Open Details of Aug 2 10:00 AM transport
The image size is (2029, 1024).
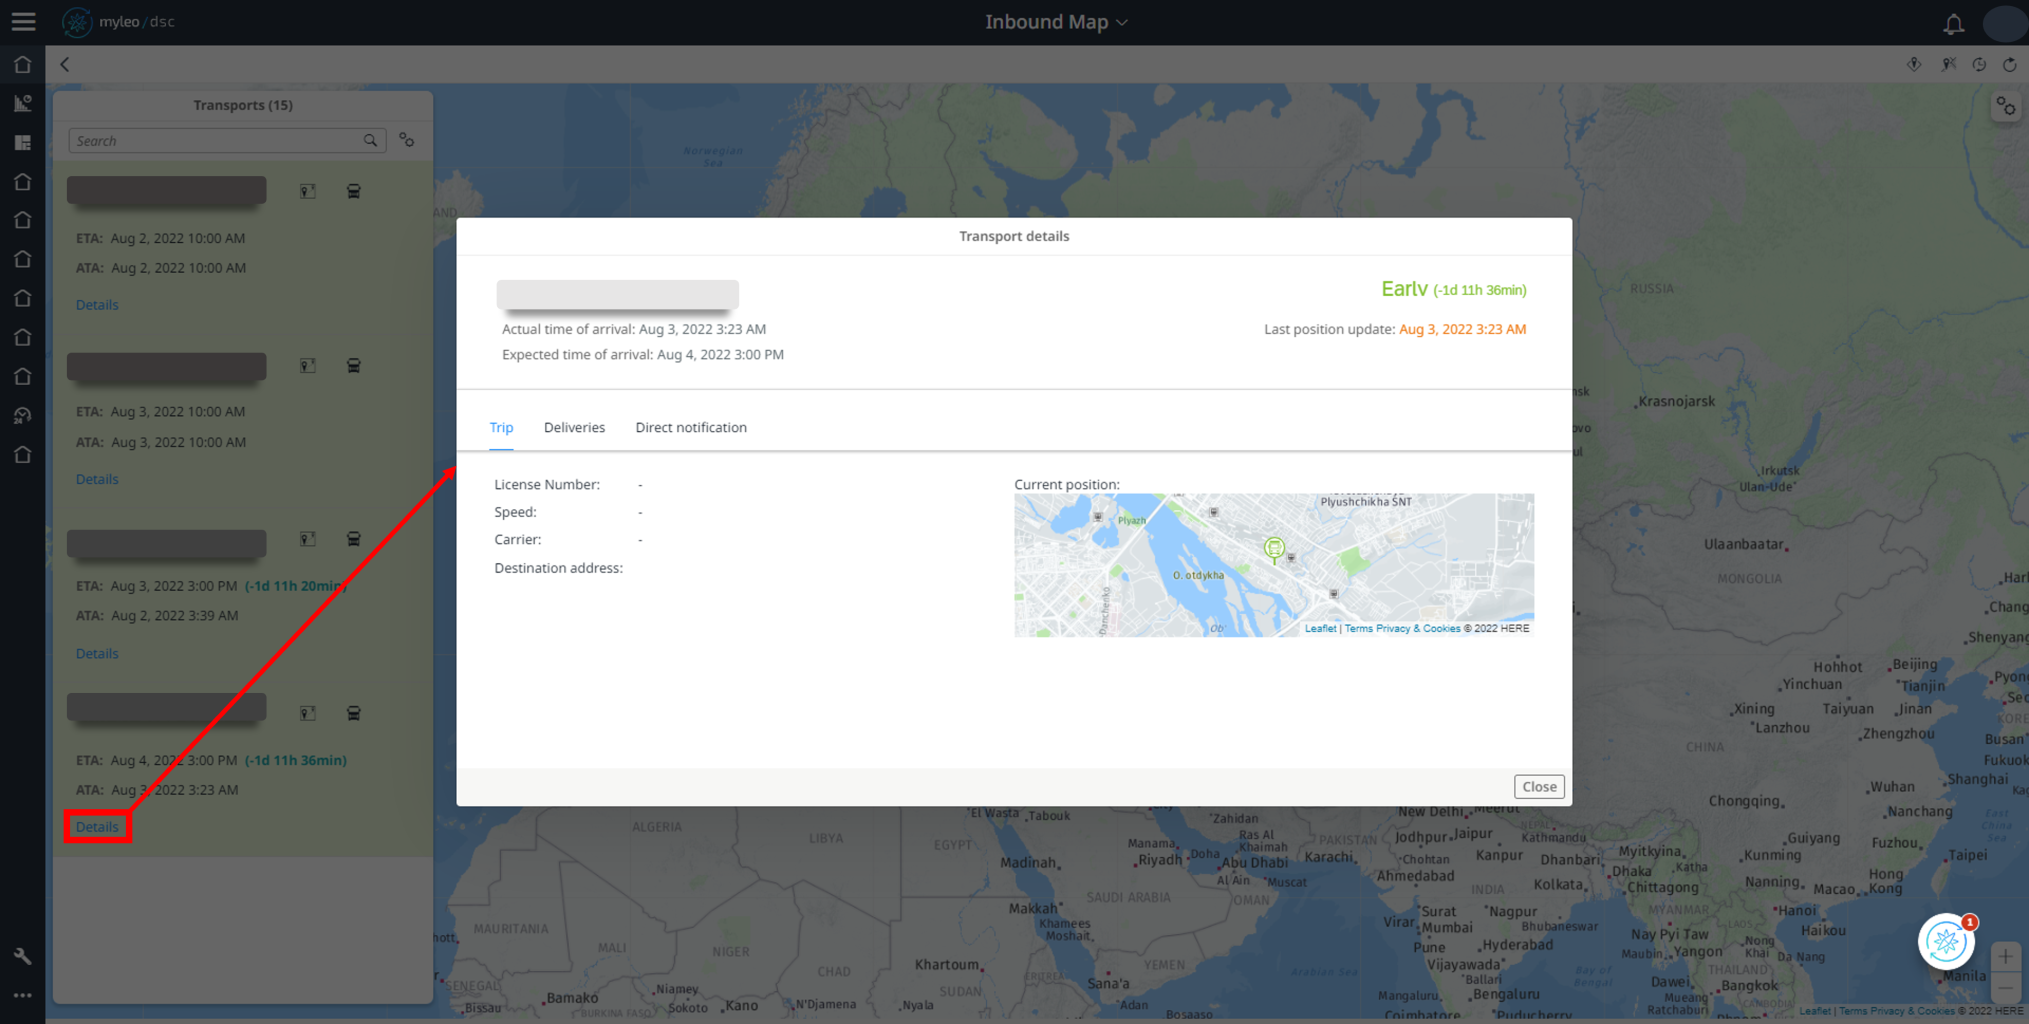[97, 305]
